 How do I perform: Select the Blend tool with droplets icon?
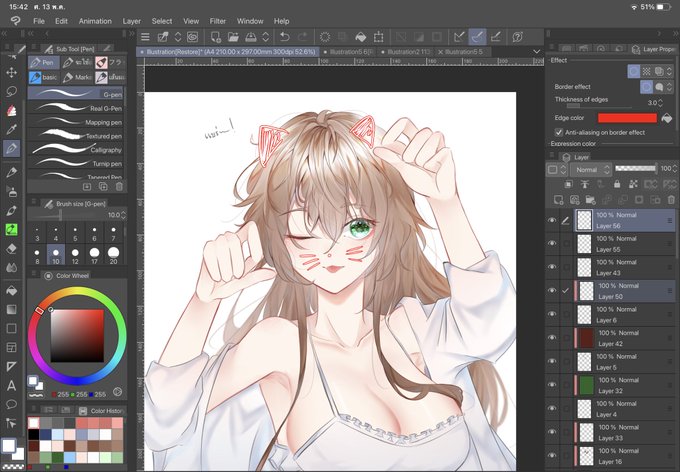click(x=12, y=267)
